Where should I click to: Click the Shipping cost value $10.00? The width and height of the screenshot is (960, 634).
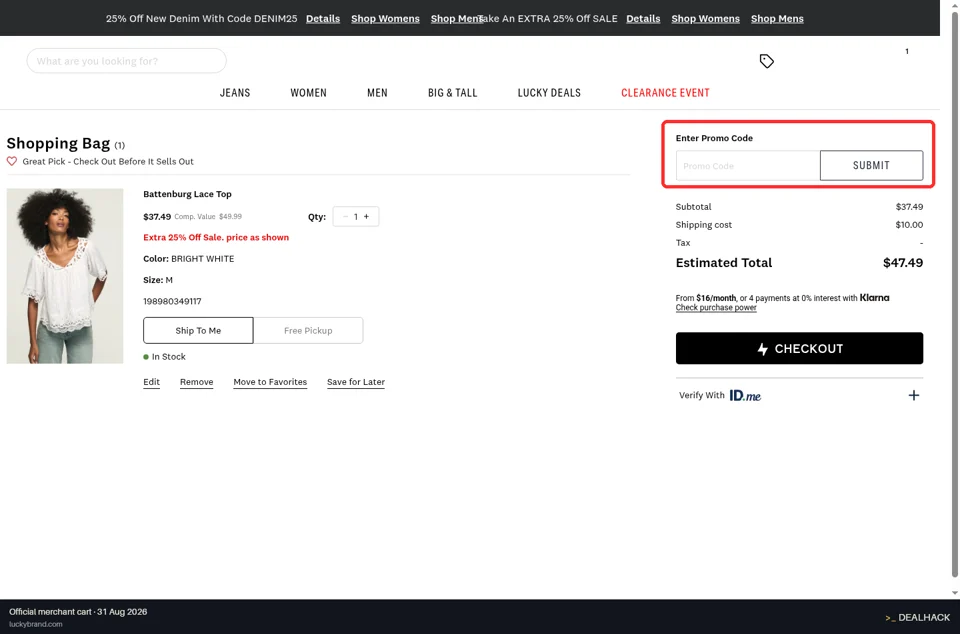[x=909, y=225]
